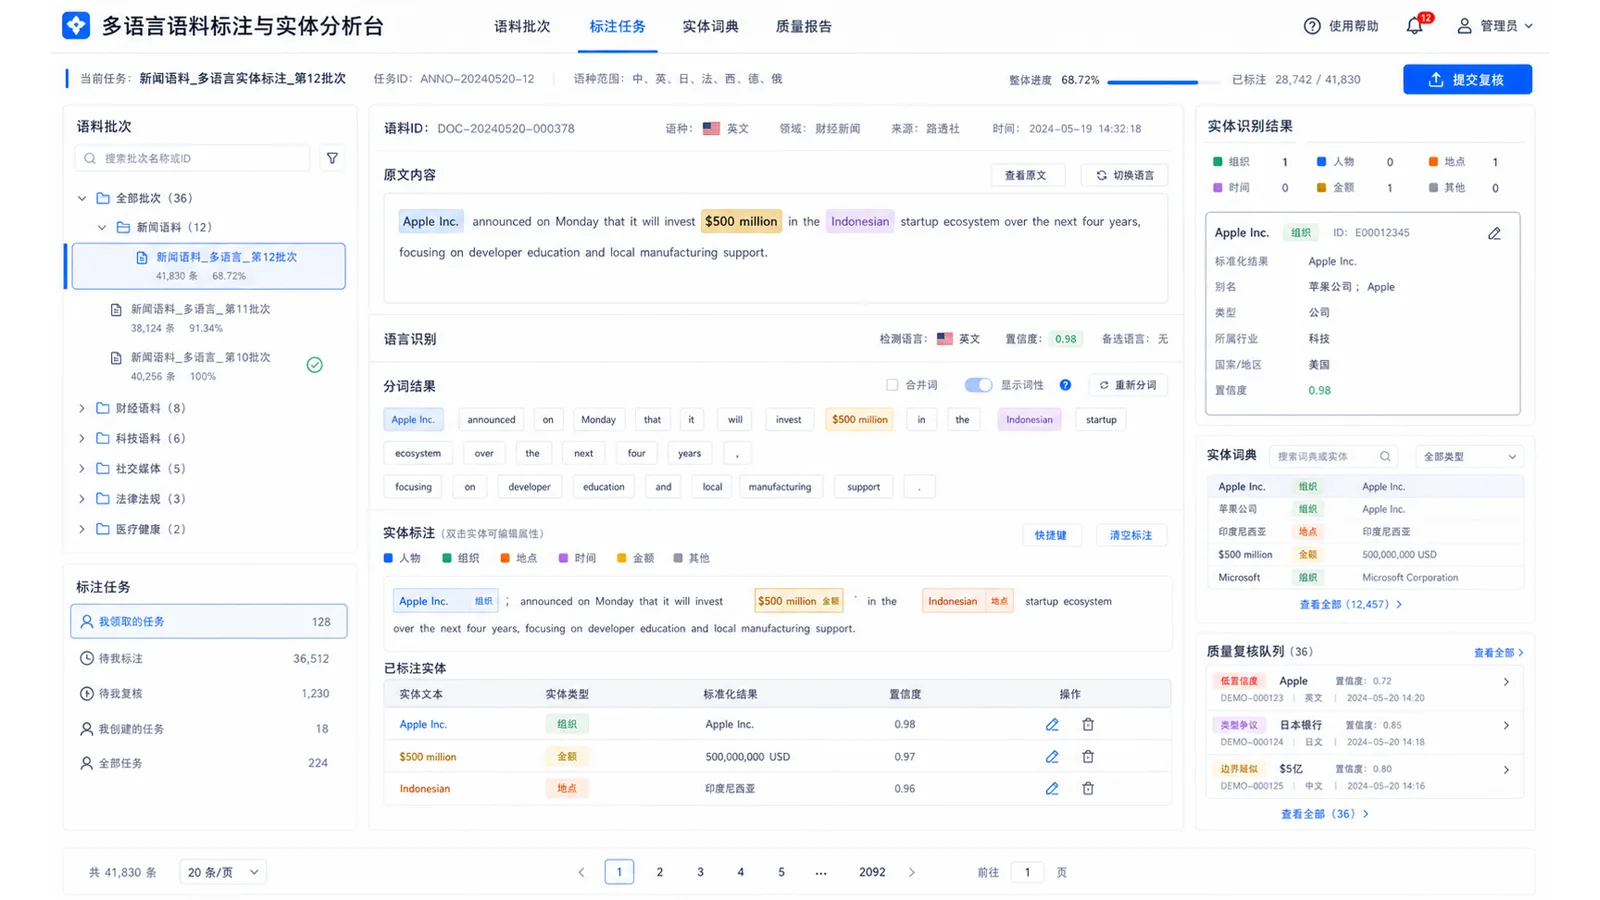The height and width of the screenshot is (900, 1600).
Task: Focus the batch search input
Action: (x=192, y=158)
